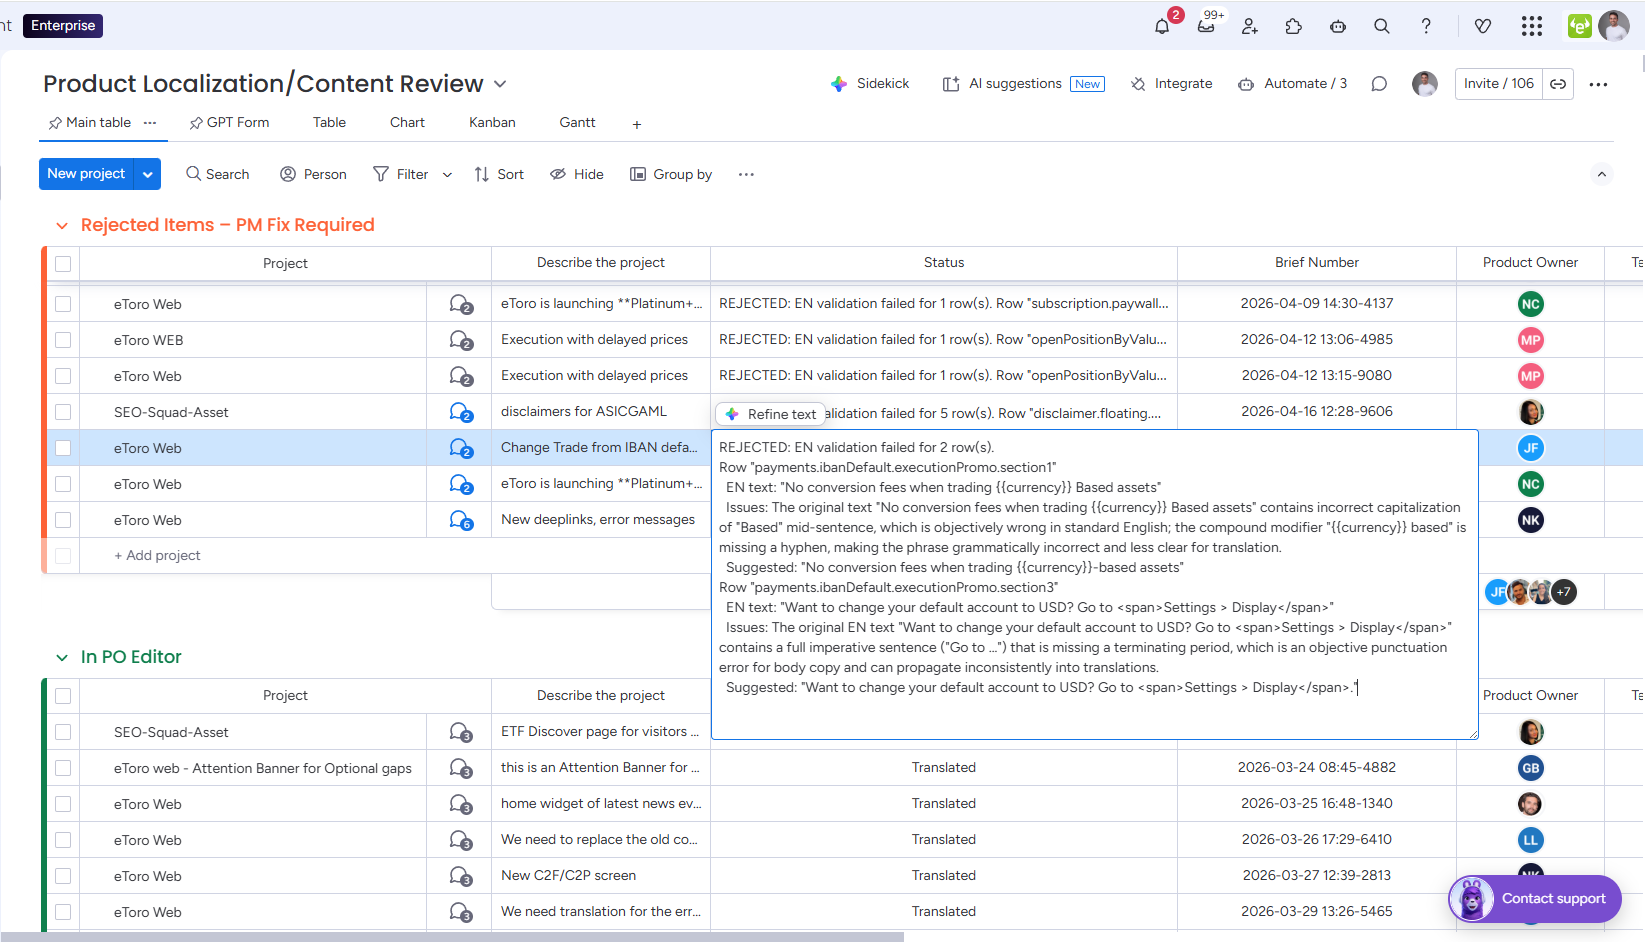Open Automate / 3 panel
The image size is (1645, 942).
tap(1292, 84)
